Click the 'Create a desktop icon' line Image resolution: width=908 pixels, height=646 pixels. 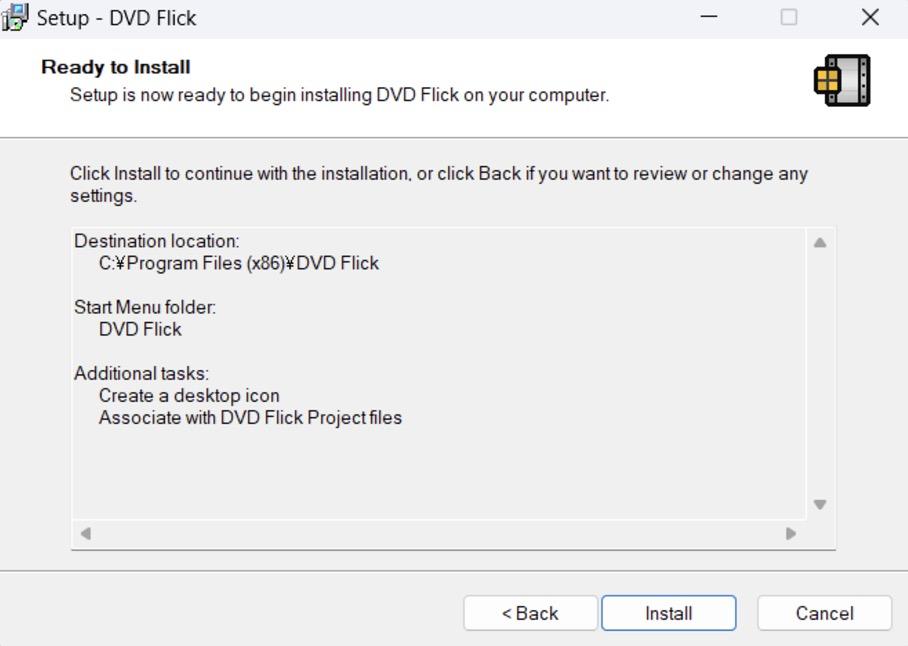pos(189,396)
